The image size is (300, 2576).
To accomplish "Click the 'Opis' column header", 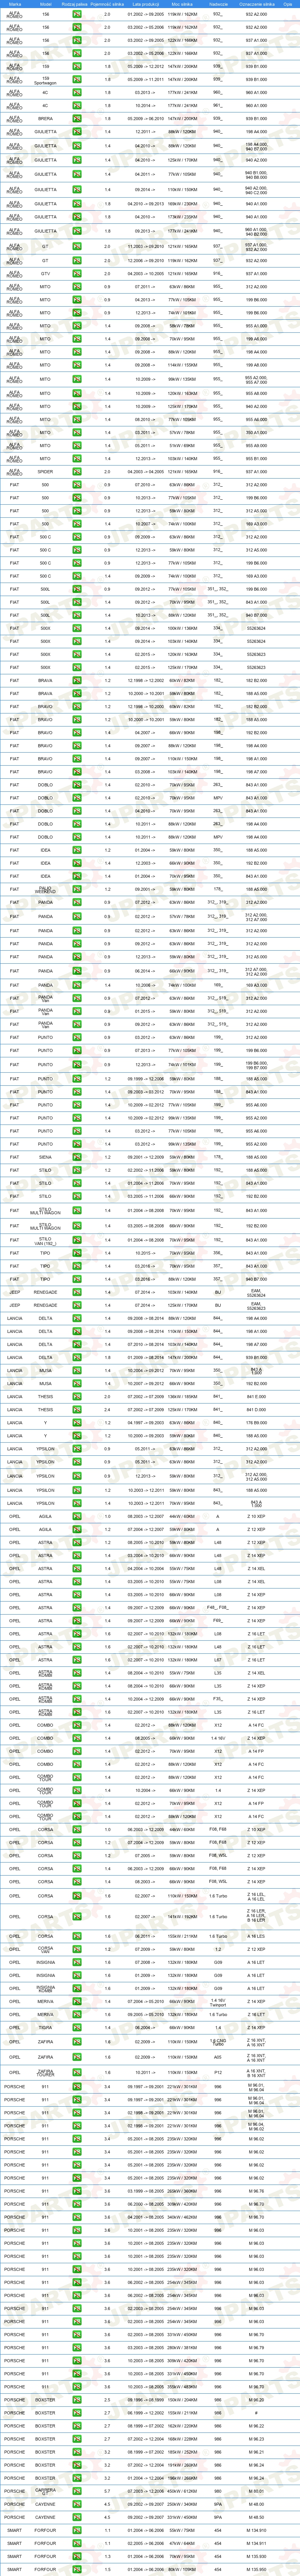I will coord(288,4).
